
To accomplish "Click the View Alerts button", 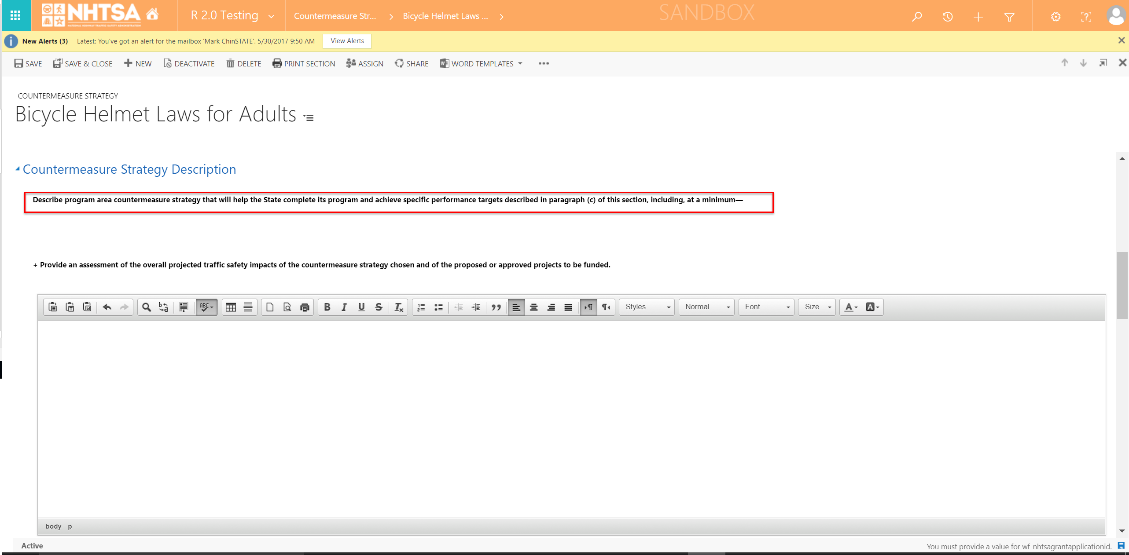I will pyautogui.click(x=347, y=41).
